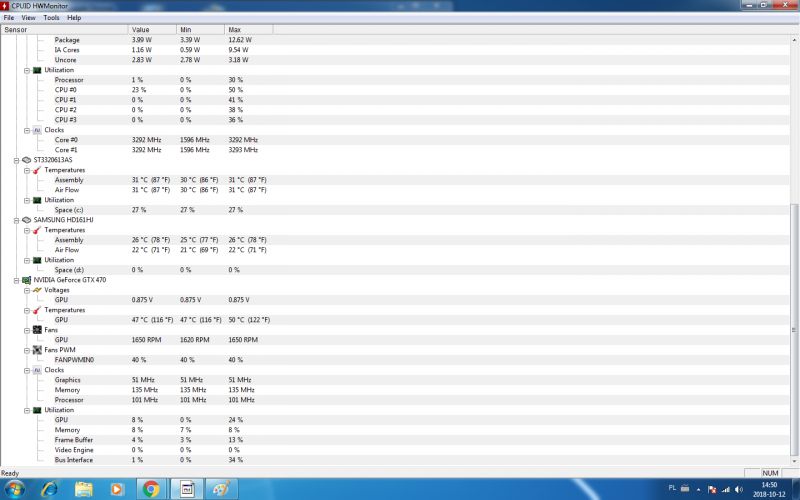Click SAMSUNG HD161HJ Temperatures thermometer icon
This screenshot has width=800, height=500.
(37, 230)
